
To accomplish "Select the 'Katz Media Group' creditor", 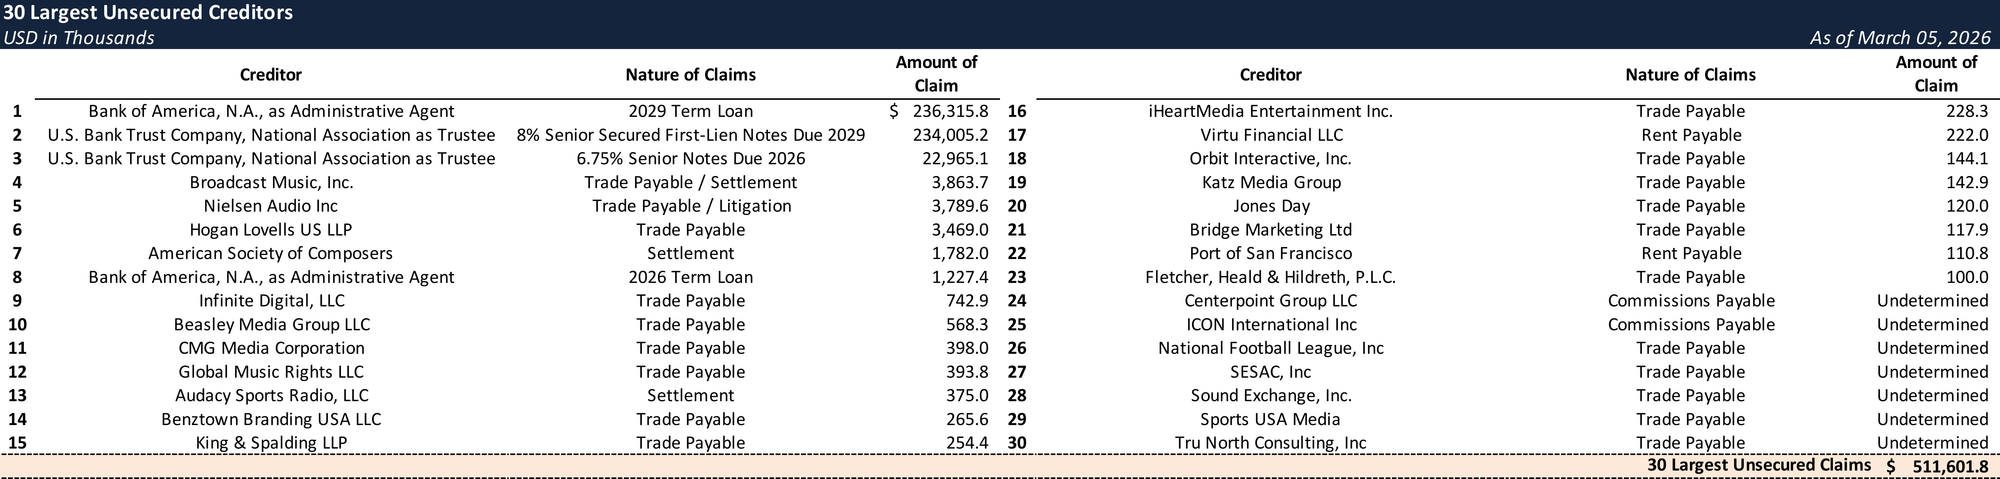I will point(1271,182).
